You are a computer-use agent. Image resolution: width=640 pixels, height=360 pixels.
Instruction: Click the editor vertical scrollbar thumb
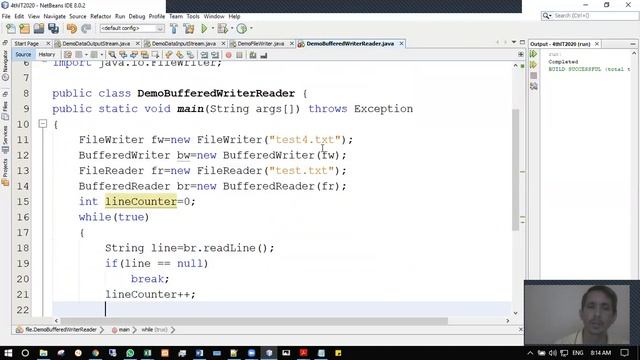pyautogui.click(x=516, y=169)
